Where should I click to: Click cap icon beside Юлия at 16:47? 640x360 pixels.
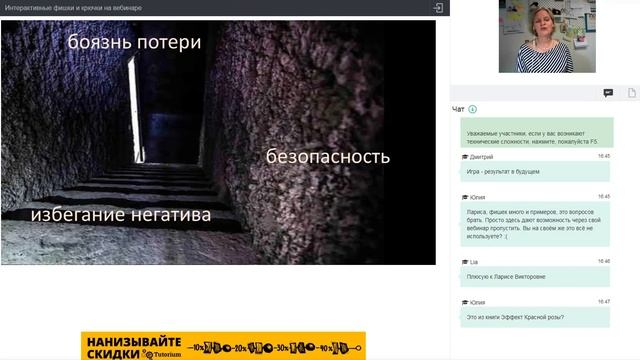point(465,302)
